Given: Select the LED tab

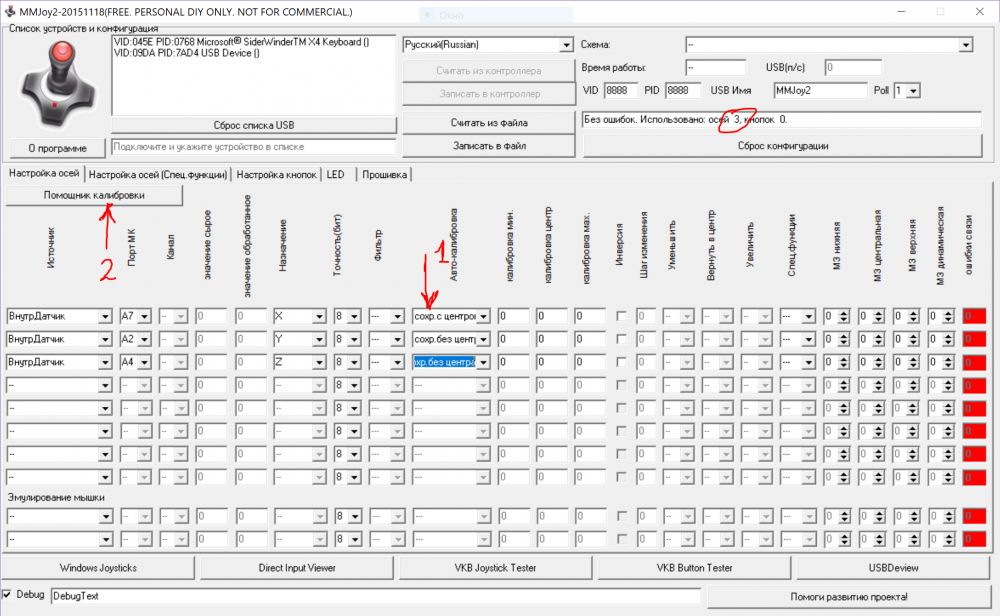Looking at the screenshot, I should 335,174.
